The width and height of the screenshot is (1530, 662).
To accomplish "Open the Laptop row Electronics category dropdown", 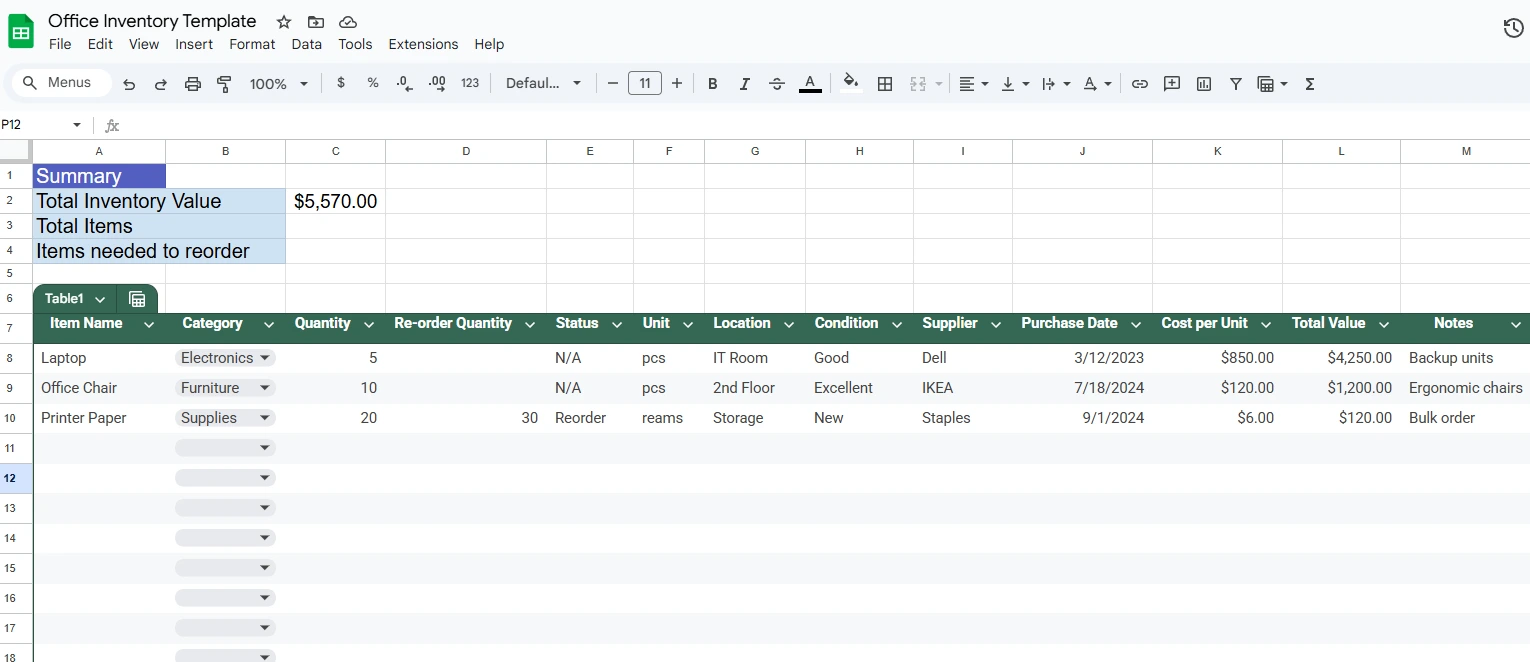I will tap(264, 358).
